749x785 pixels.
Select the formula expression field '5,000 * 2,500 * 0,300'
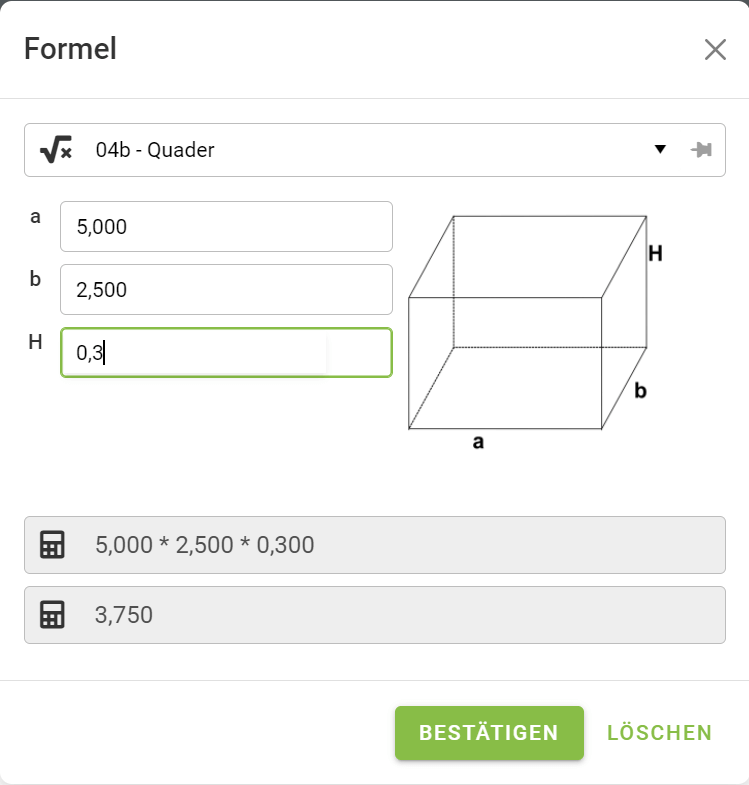(x=400, y=545)
